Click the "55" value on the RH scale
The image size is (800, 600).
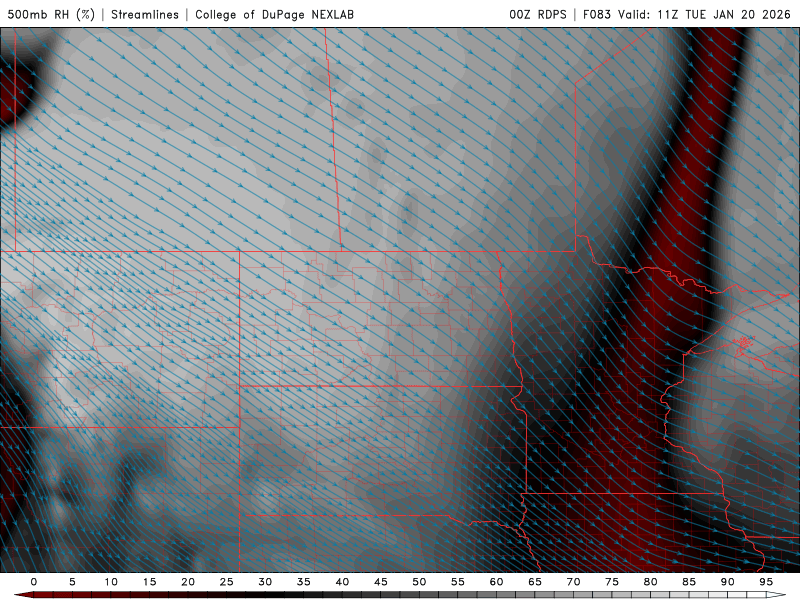tap(458, 582)
